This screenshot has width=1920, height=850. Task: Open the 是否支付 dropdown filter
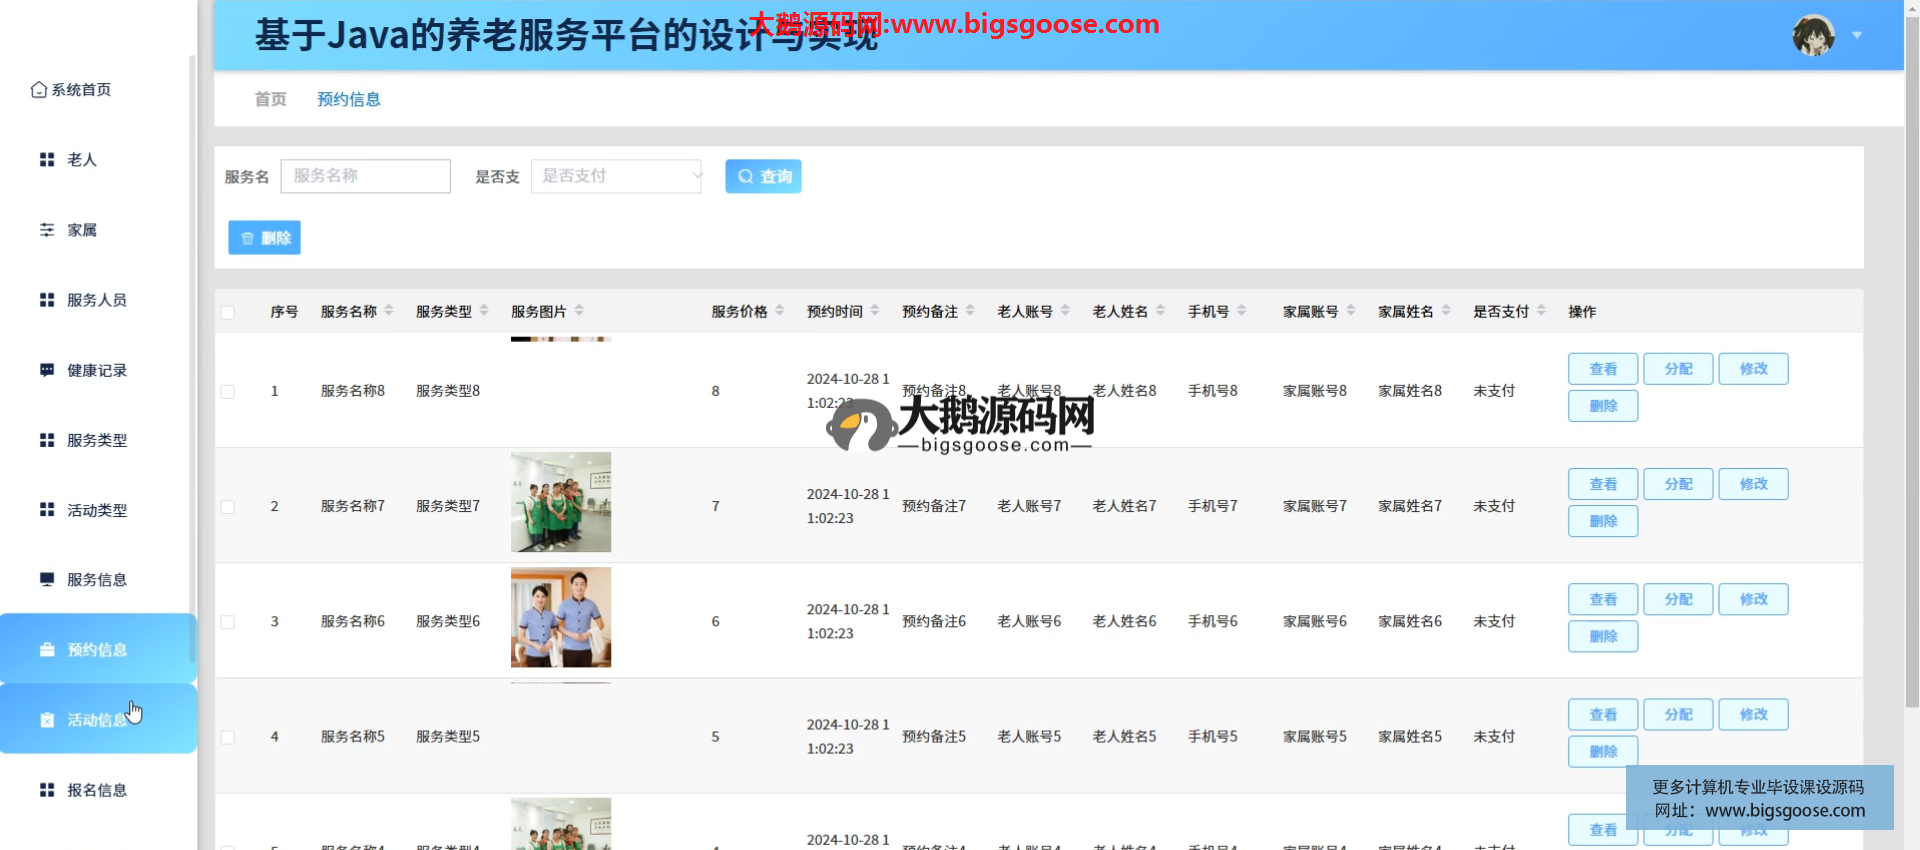[616, 176]
